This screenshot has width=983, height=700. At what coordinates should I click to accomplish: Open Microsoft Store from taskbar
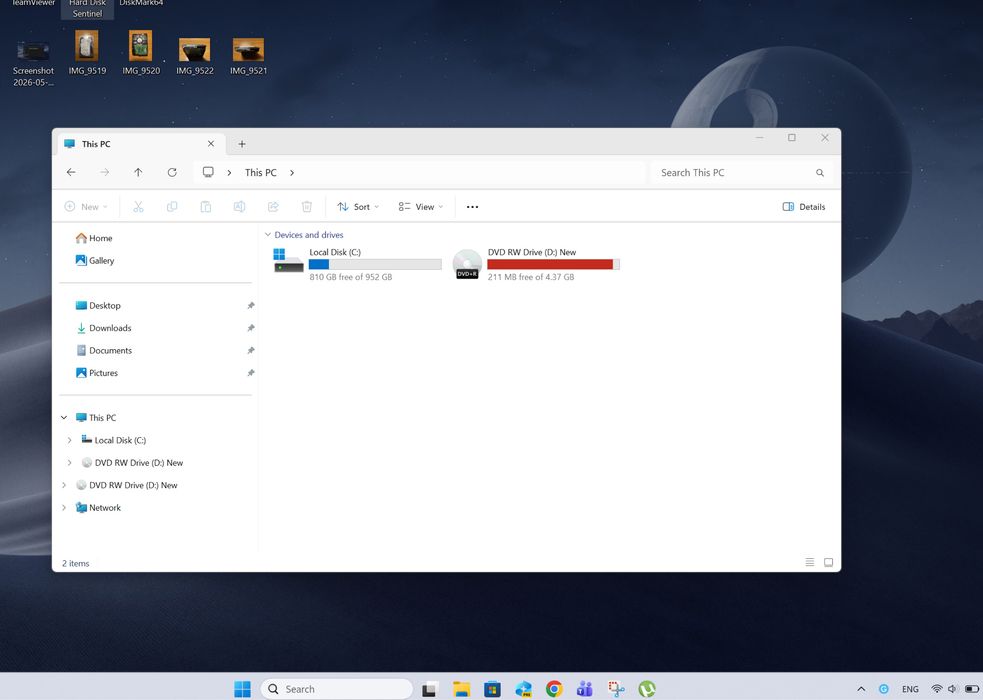click(x=492, y=689)
